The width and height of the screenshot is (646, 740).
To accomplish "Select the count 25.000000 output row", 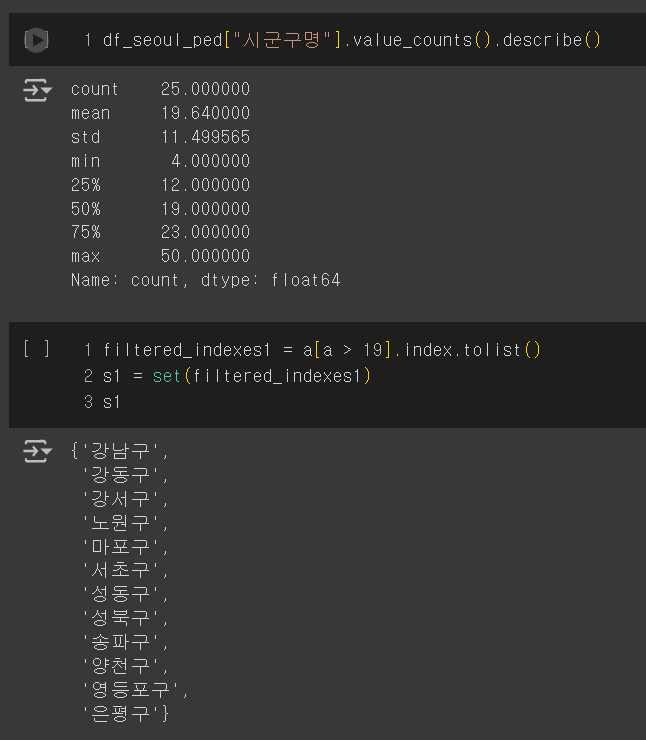I will 160,89.
